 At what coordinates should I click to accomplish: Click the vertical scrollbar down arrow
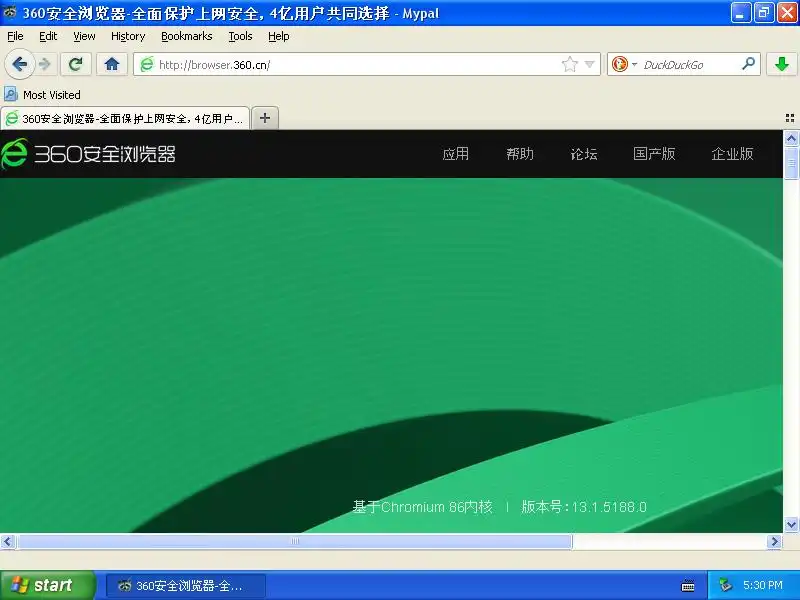[791, 524]
